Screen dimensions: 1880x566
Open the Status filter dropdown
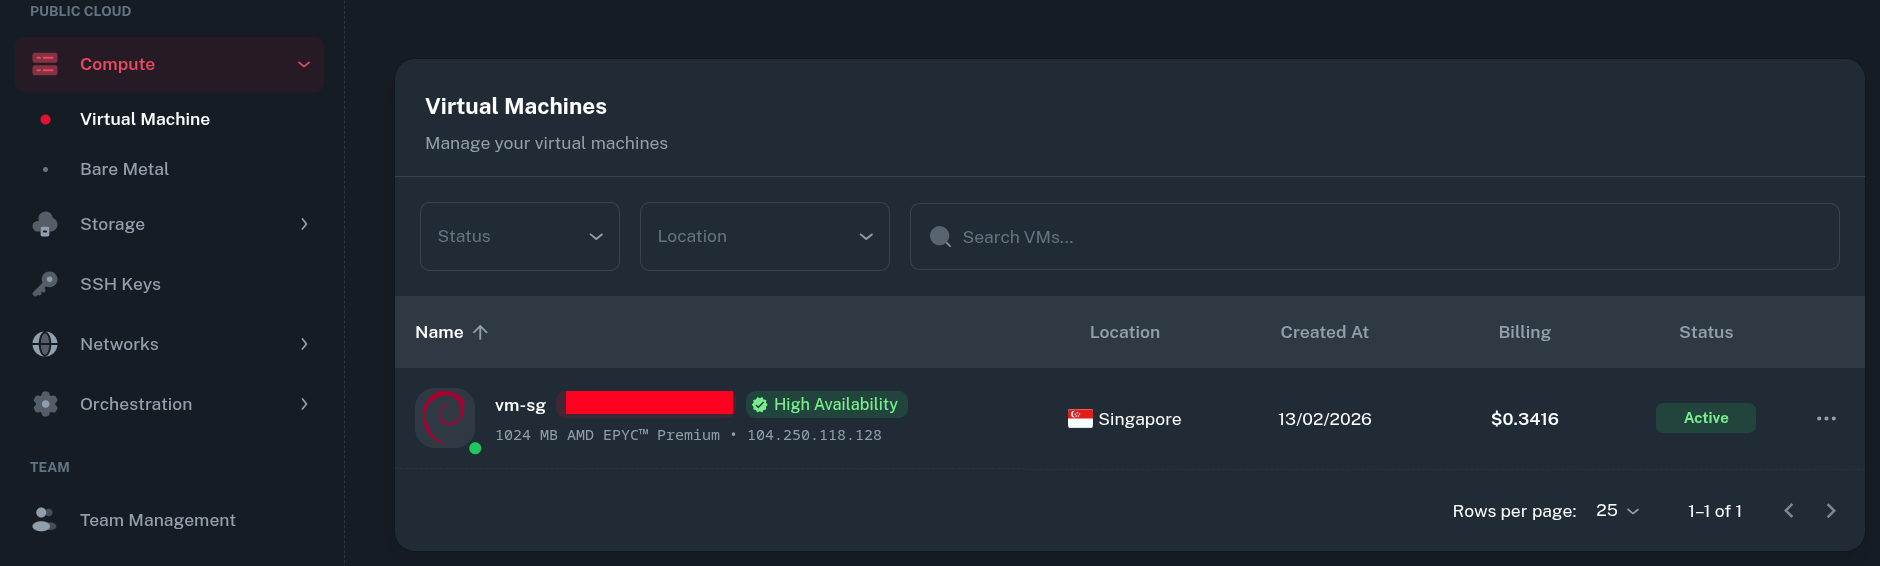click(520, 236)
